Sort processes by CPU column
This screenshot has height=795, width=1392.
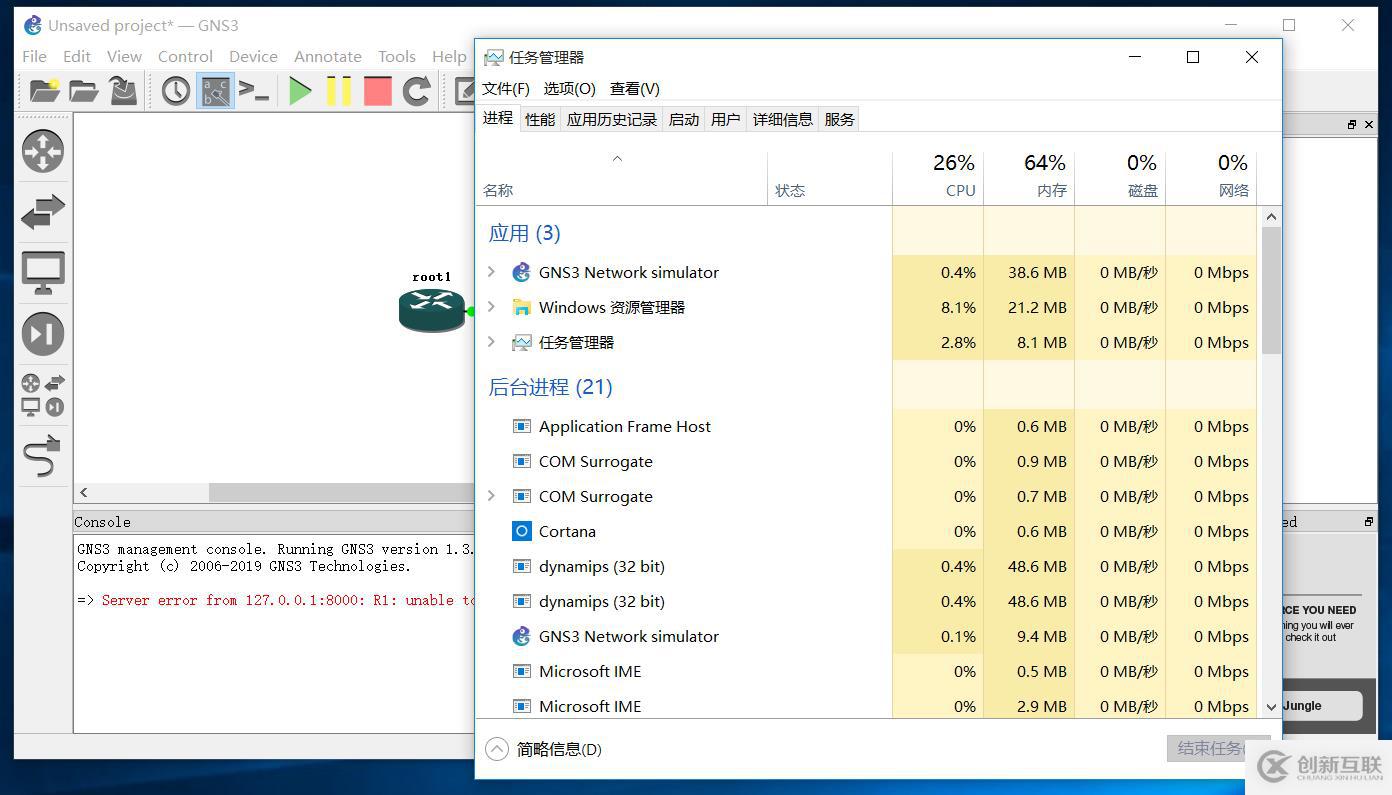938,176
